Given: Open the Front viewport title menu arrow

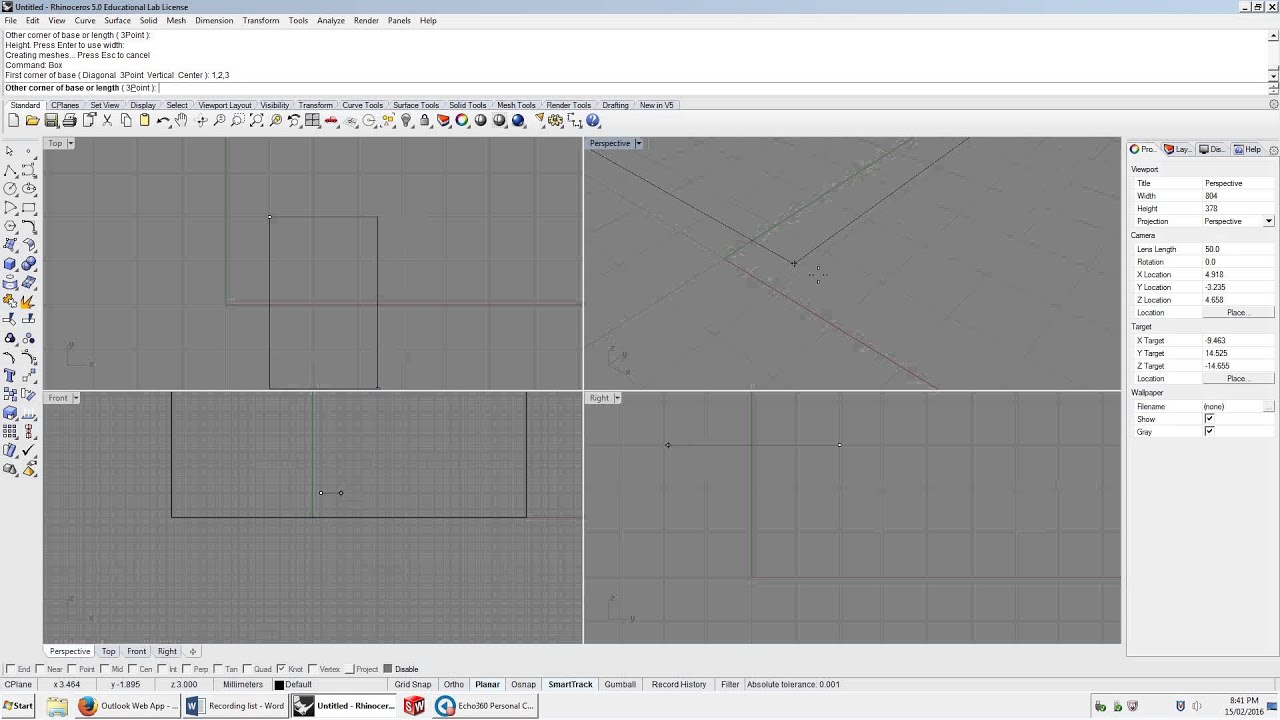Looking at the screenshot, I should (75, 398).
